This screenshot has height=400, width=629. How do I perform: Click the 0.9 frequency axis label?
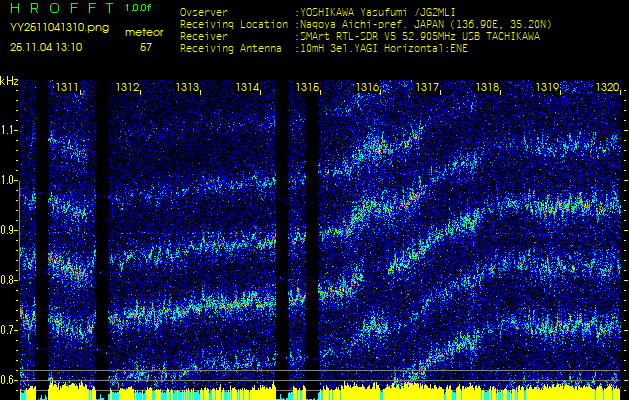coord(6,230)
